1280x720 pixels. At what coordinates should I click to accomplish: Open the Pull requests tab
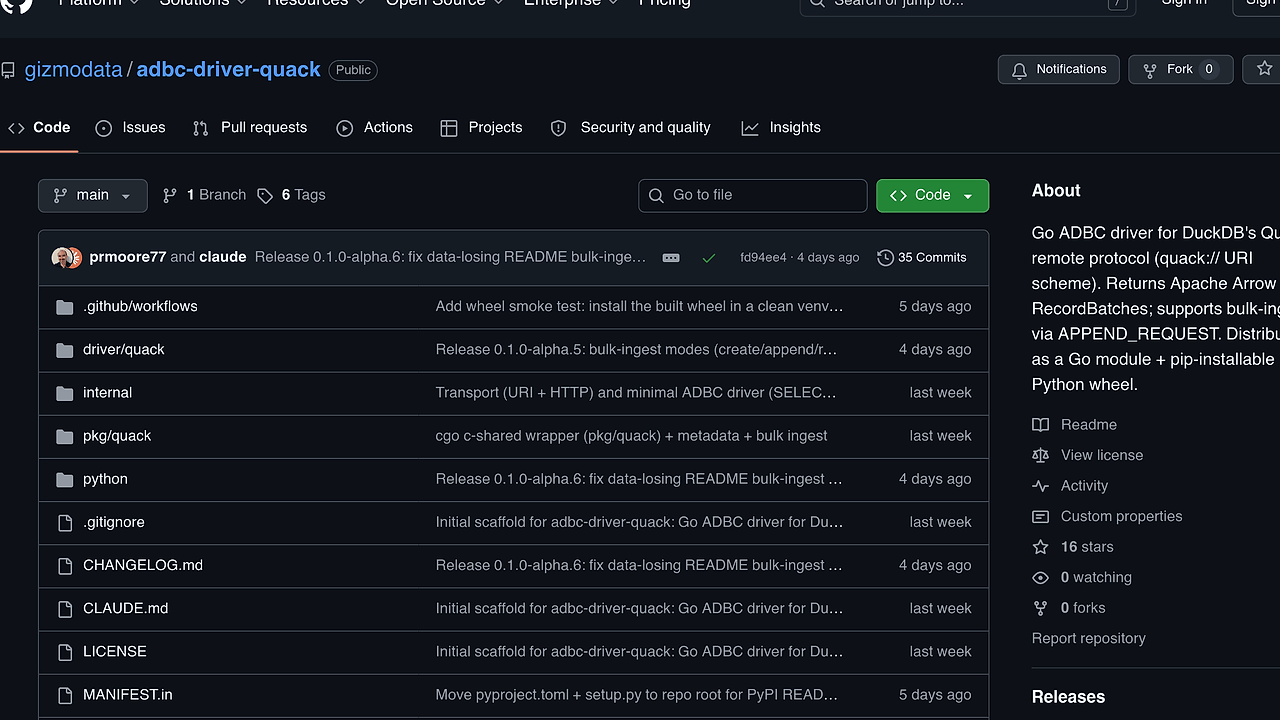point(250,128)
